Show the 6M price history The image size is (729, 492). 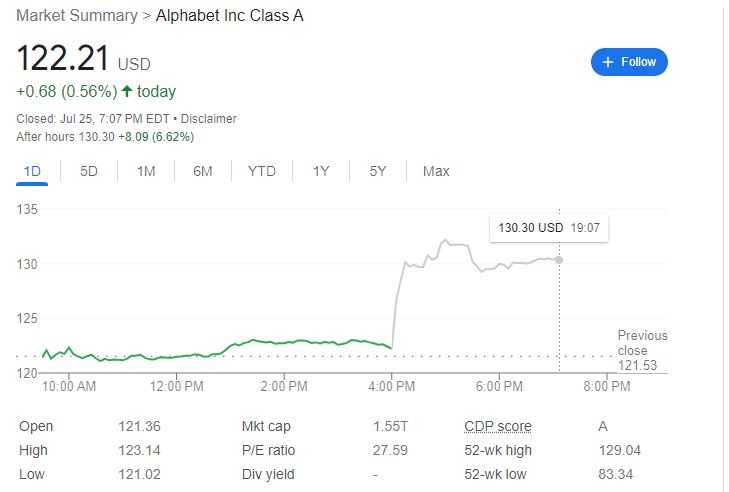pyautogui.click(x=203, y=171)
